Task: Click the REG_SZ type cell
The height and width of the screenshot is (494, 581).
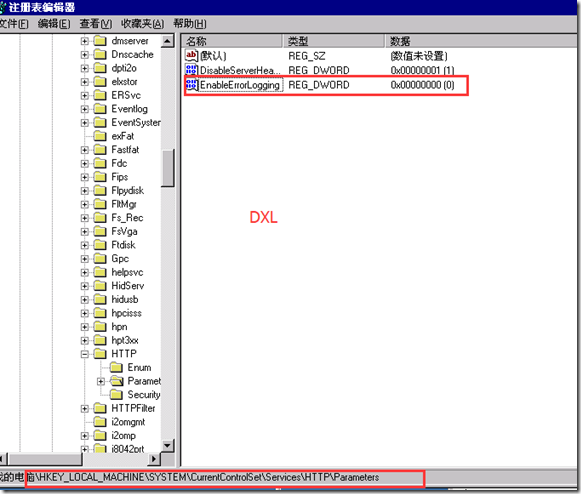Action: (x=306, y=56)
